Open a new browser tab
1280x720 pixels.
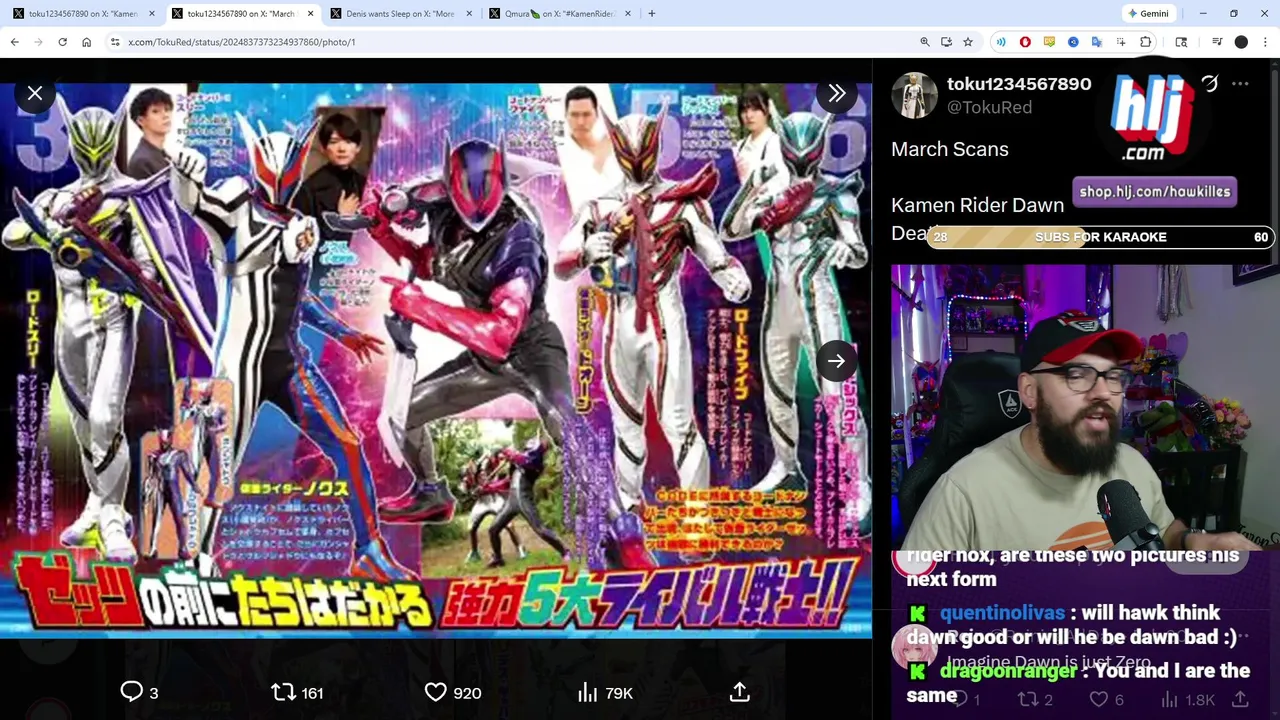pos(652,14)
